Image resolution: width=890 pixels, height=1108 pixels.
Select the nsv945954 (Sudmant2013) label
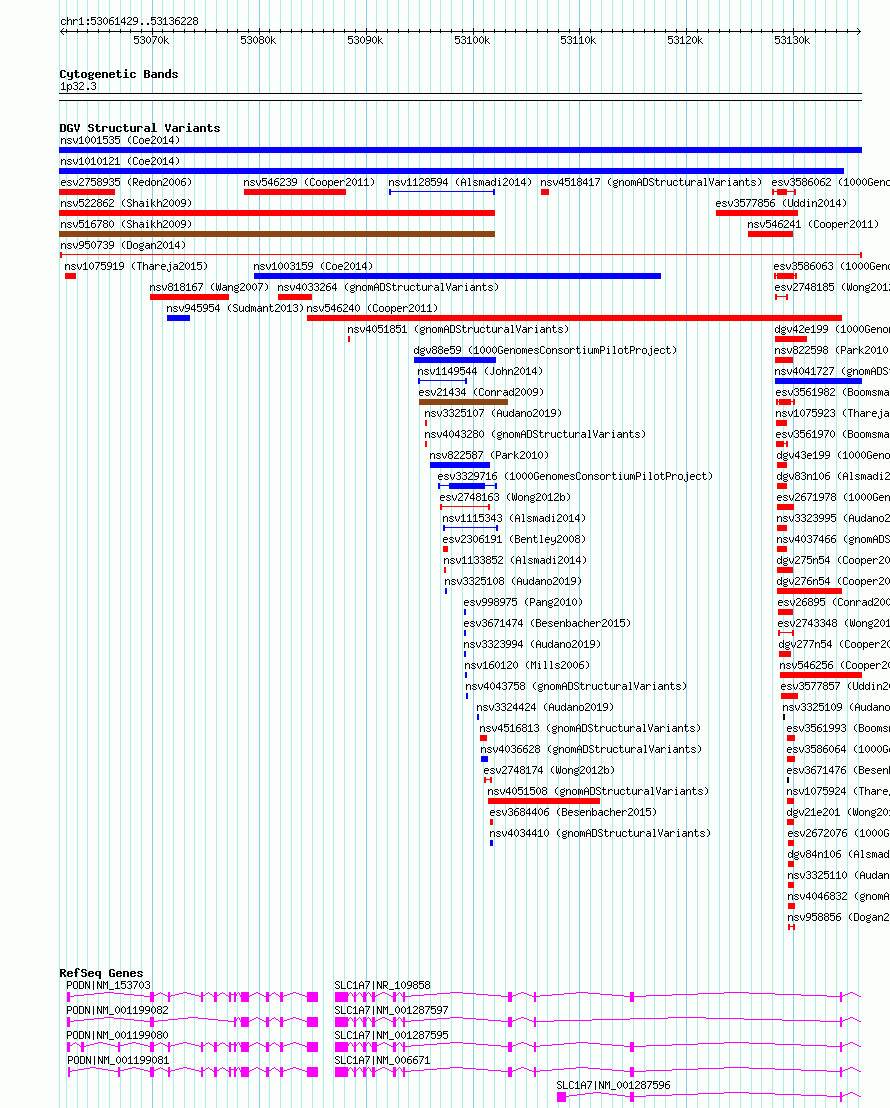pos(235,309)
